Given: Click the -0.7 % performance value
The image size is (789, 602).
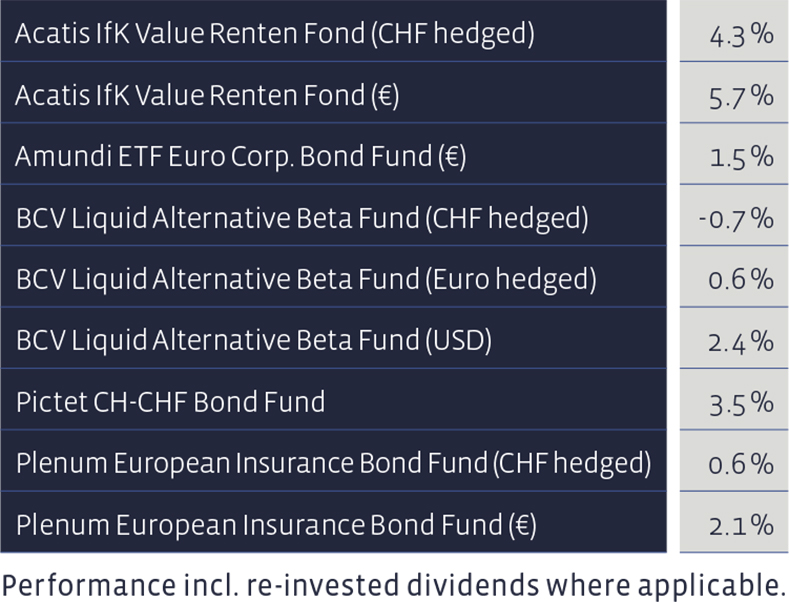Looking at the screenshot, I should pyautogui.click(x=736, y=219).
